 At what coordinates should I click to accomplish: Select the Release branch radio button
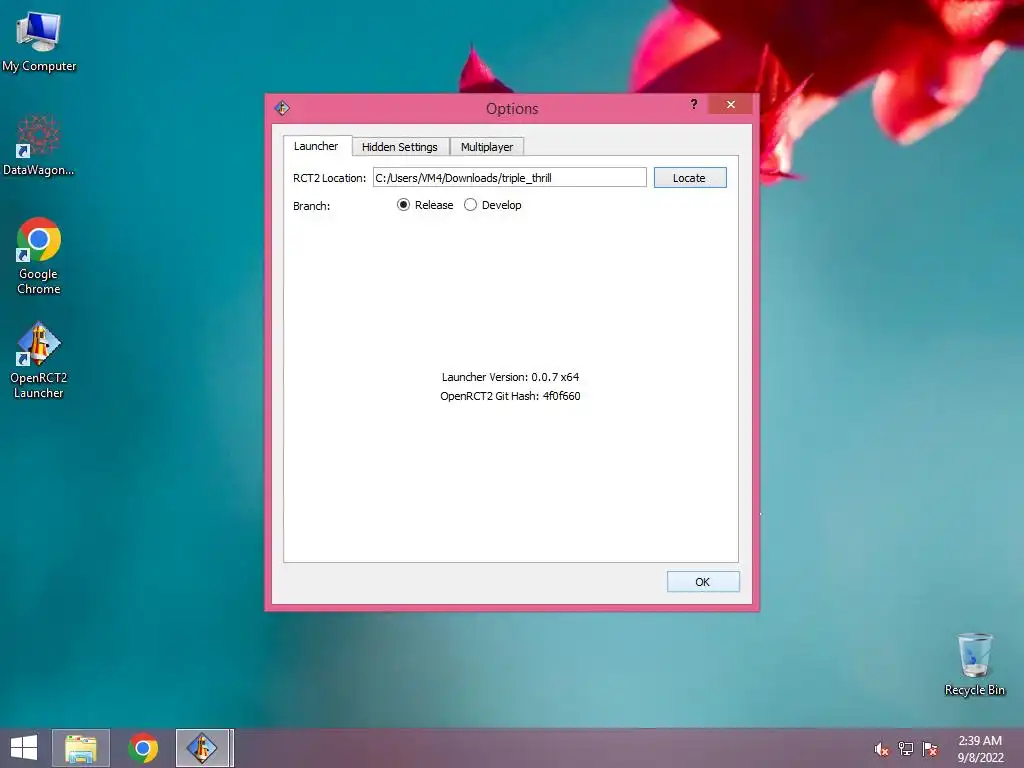(x=424, y=205)
